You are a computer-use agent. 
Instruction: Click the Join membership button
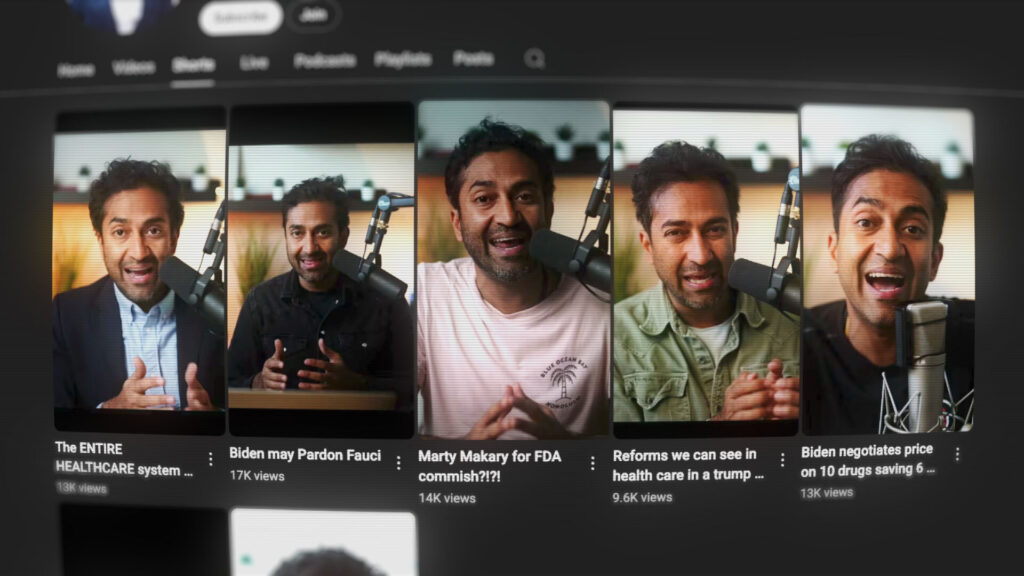click(314, 15)
